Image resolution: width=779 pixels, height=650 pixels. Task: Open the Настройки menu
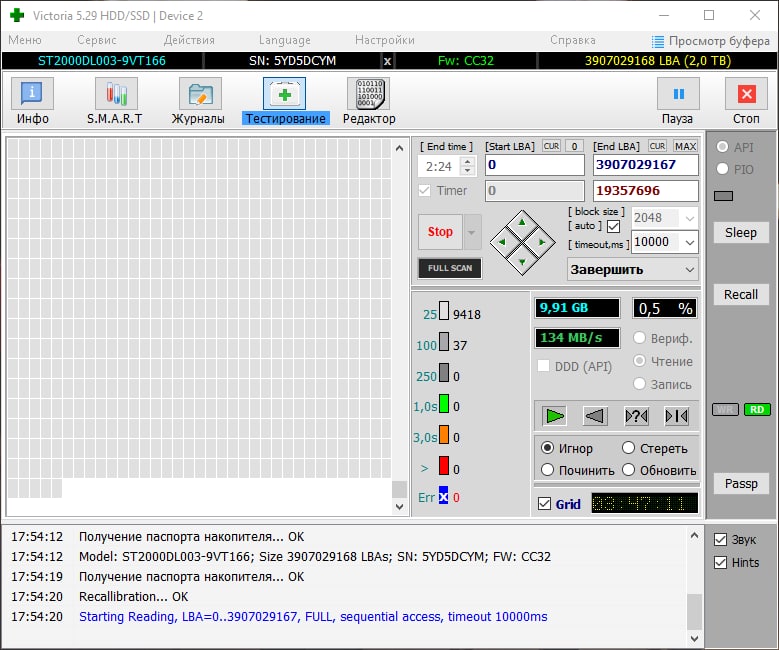pos(385,40)
